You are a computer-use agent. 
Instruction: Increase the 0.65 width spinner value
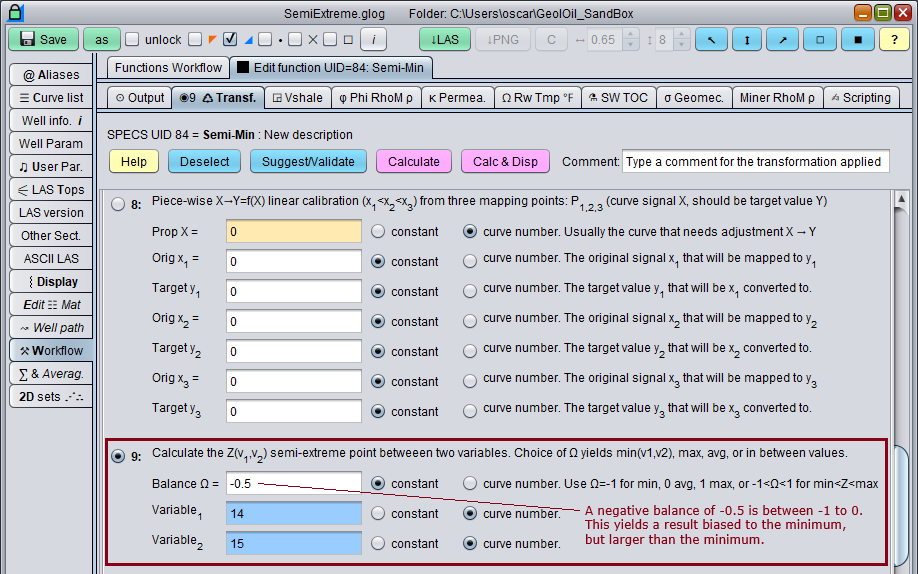631,35
